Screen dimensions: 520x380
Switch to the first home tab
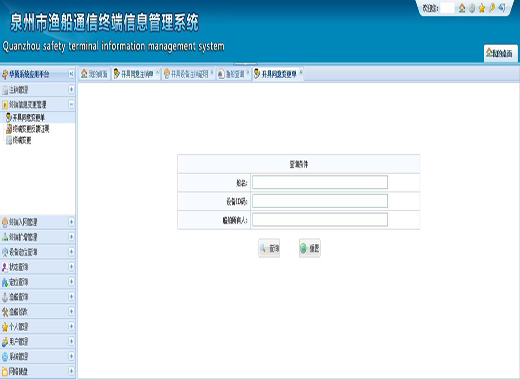(95, 74)
